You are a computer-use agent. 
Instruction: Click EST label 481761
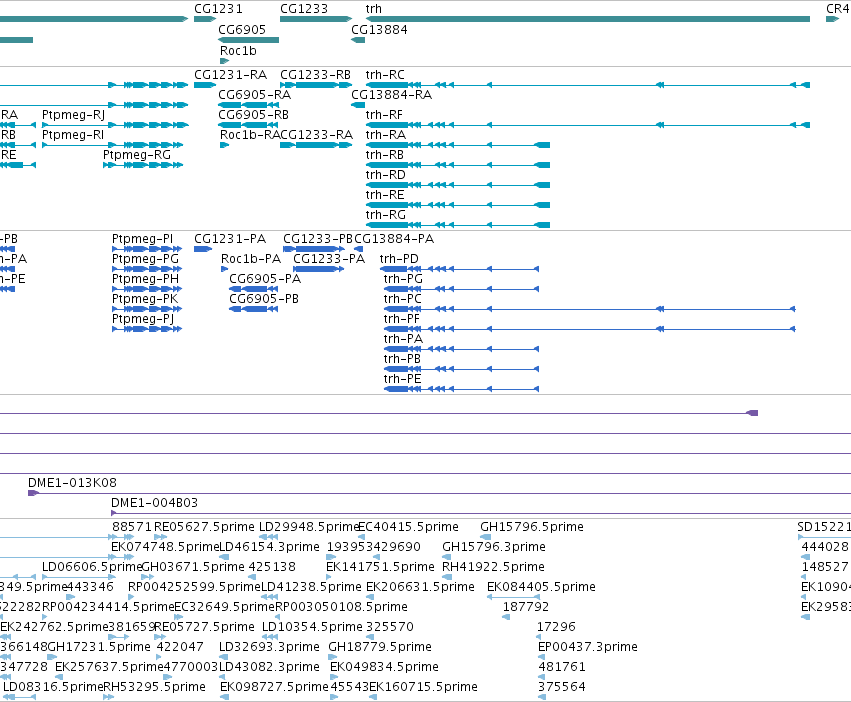coord(562,667)
